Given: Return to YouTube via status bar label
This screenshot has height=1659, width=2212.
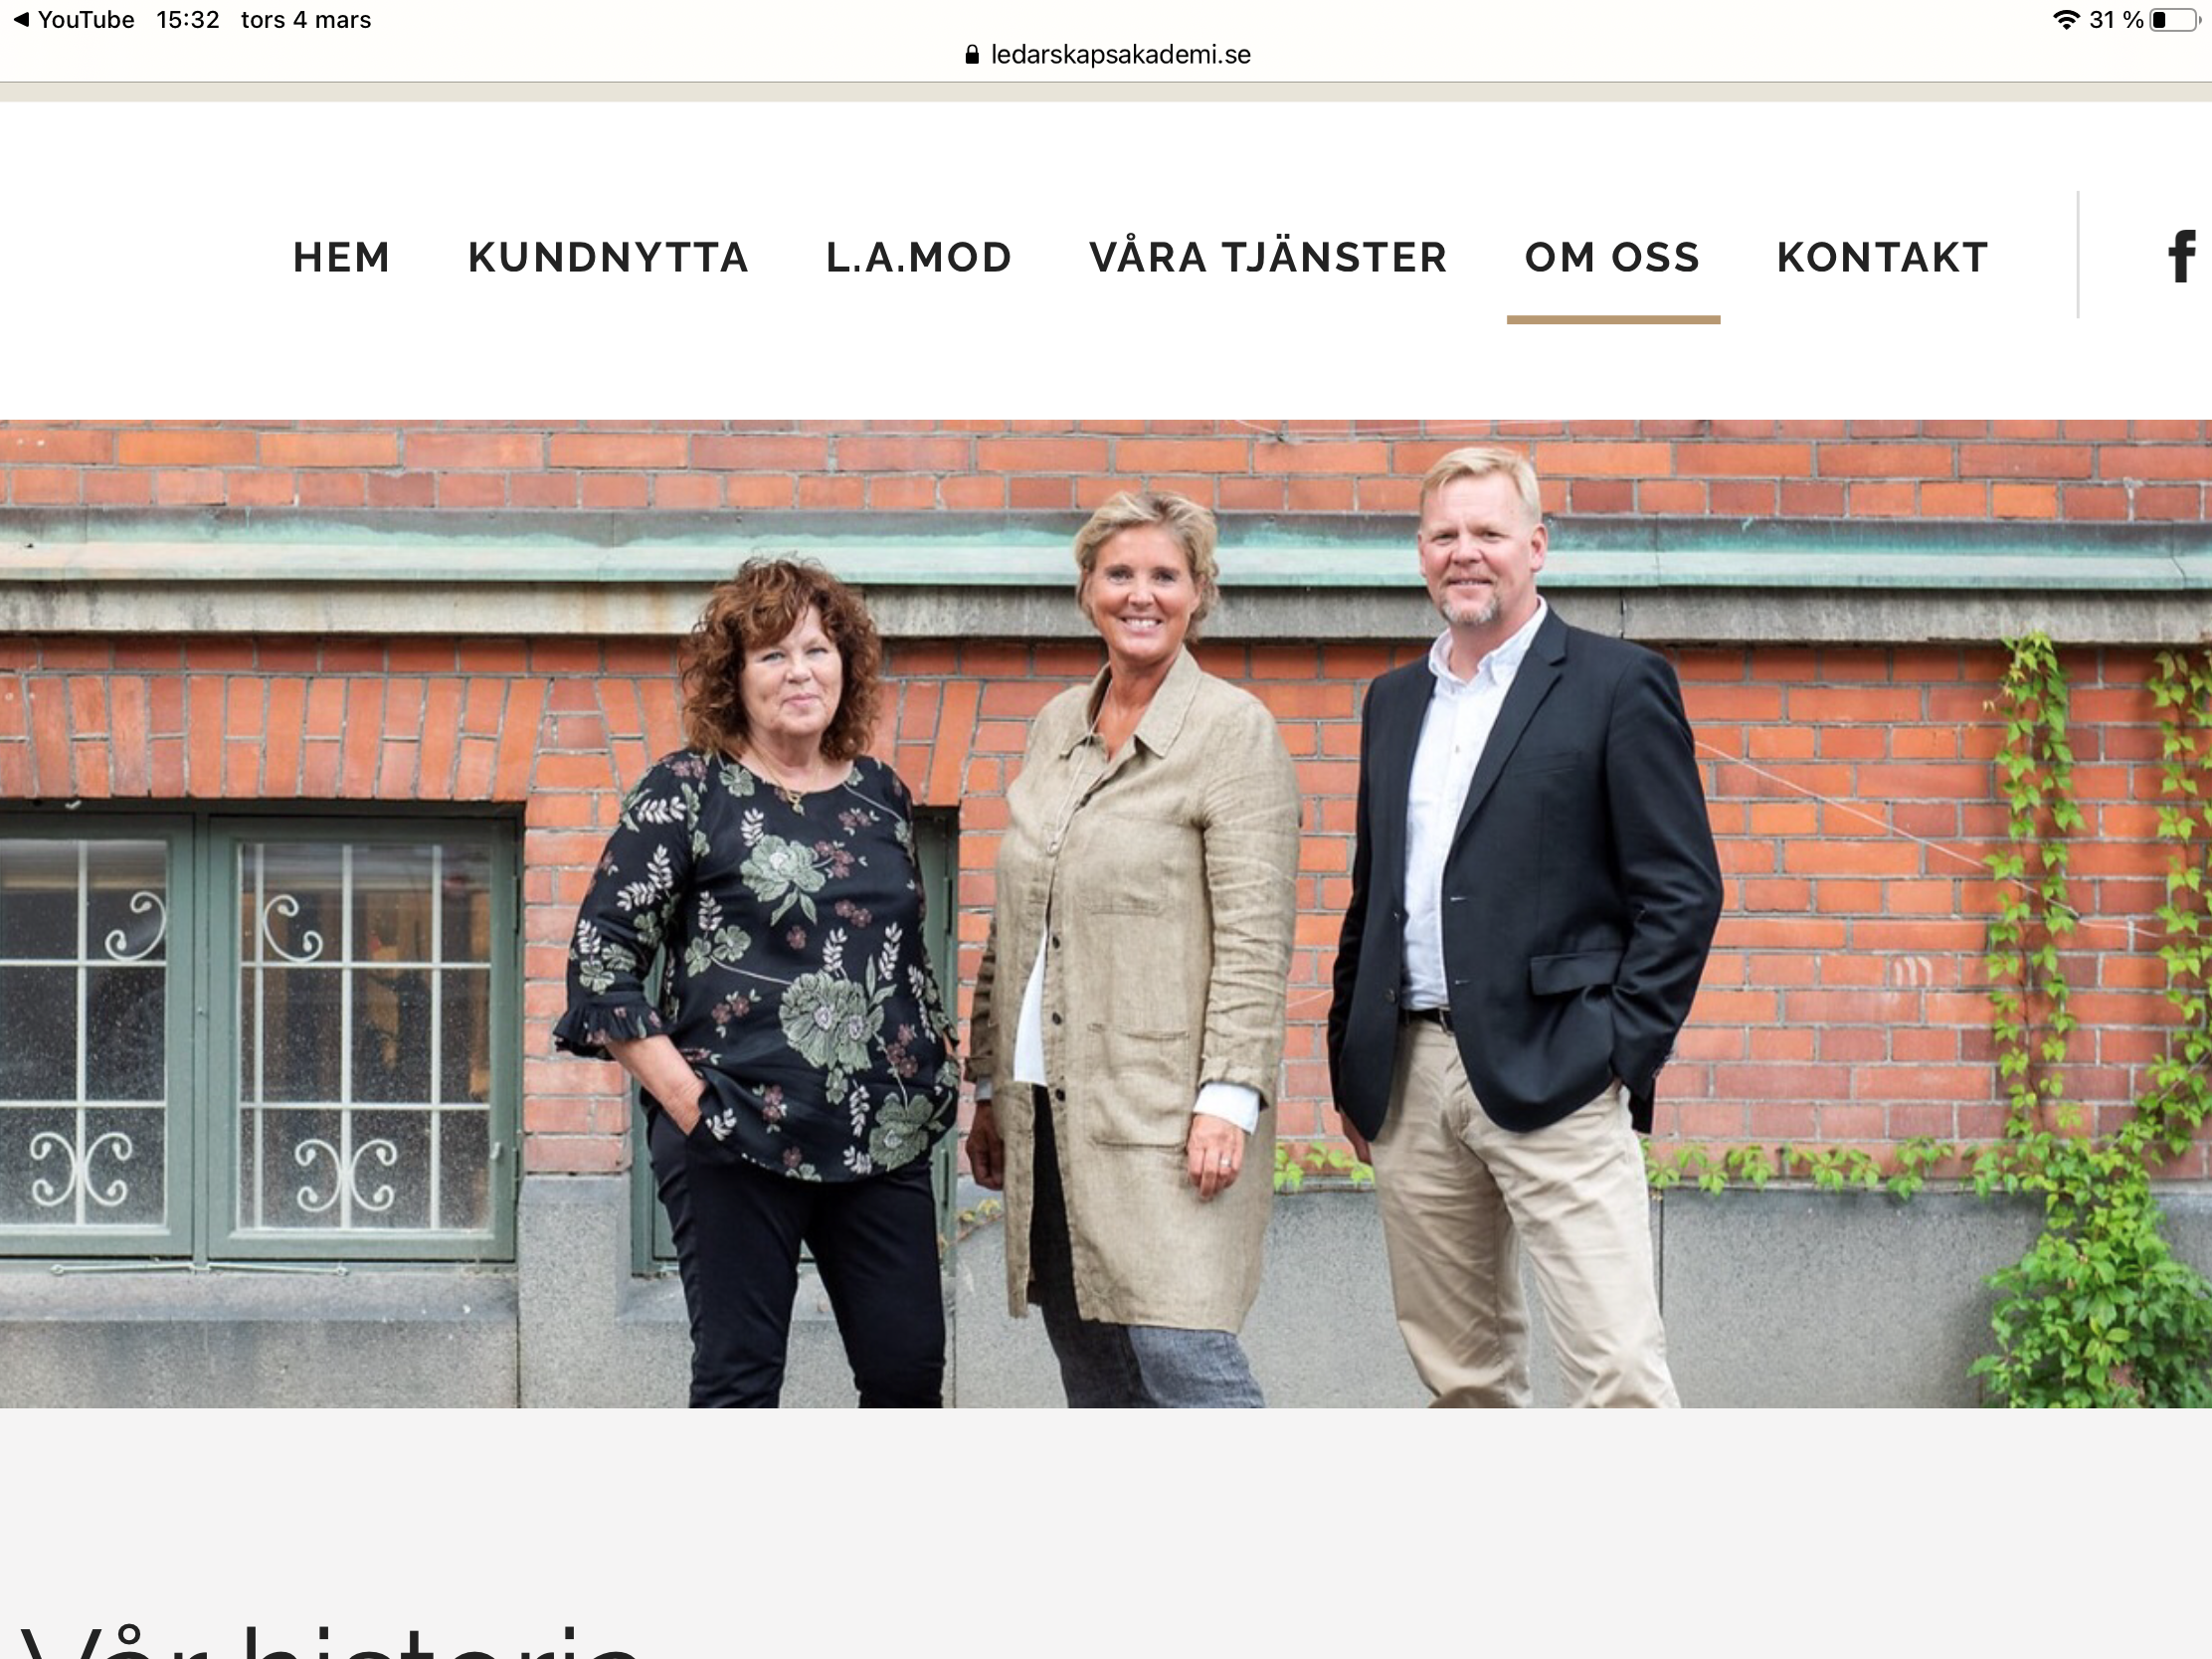Looking at the screenshot, I should click(86, 20).
